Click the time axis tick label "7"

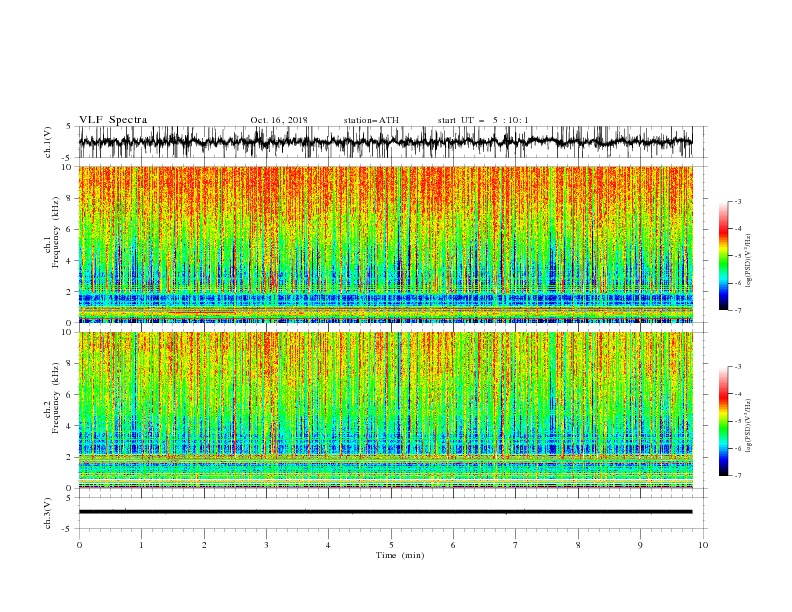(516, 545)
